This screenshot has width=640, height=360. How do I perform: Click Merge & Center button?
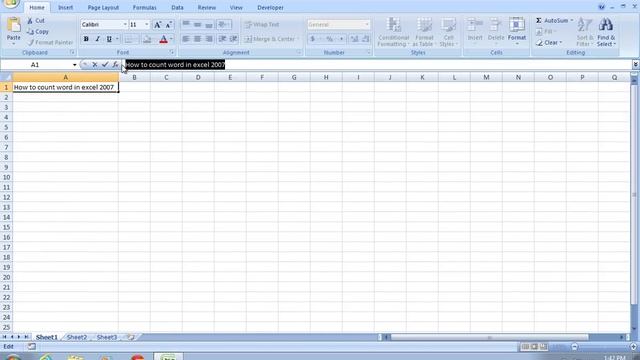click(271, 39)
